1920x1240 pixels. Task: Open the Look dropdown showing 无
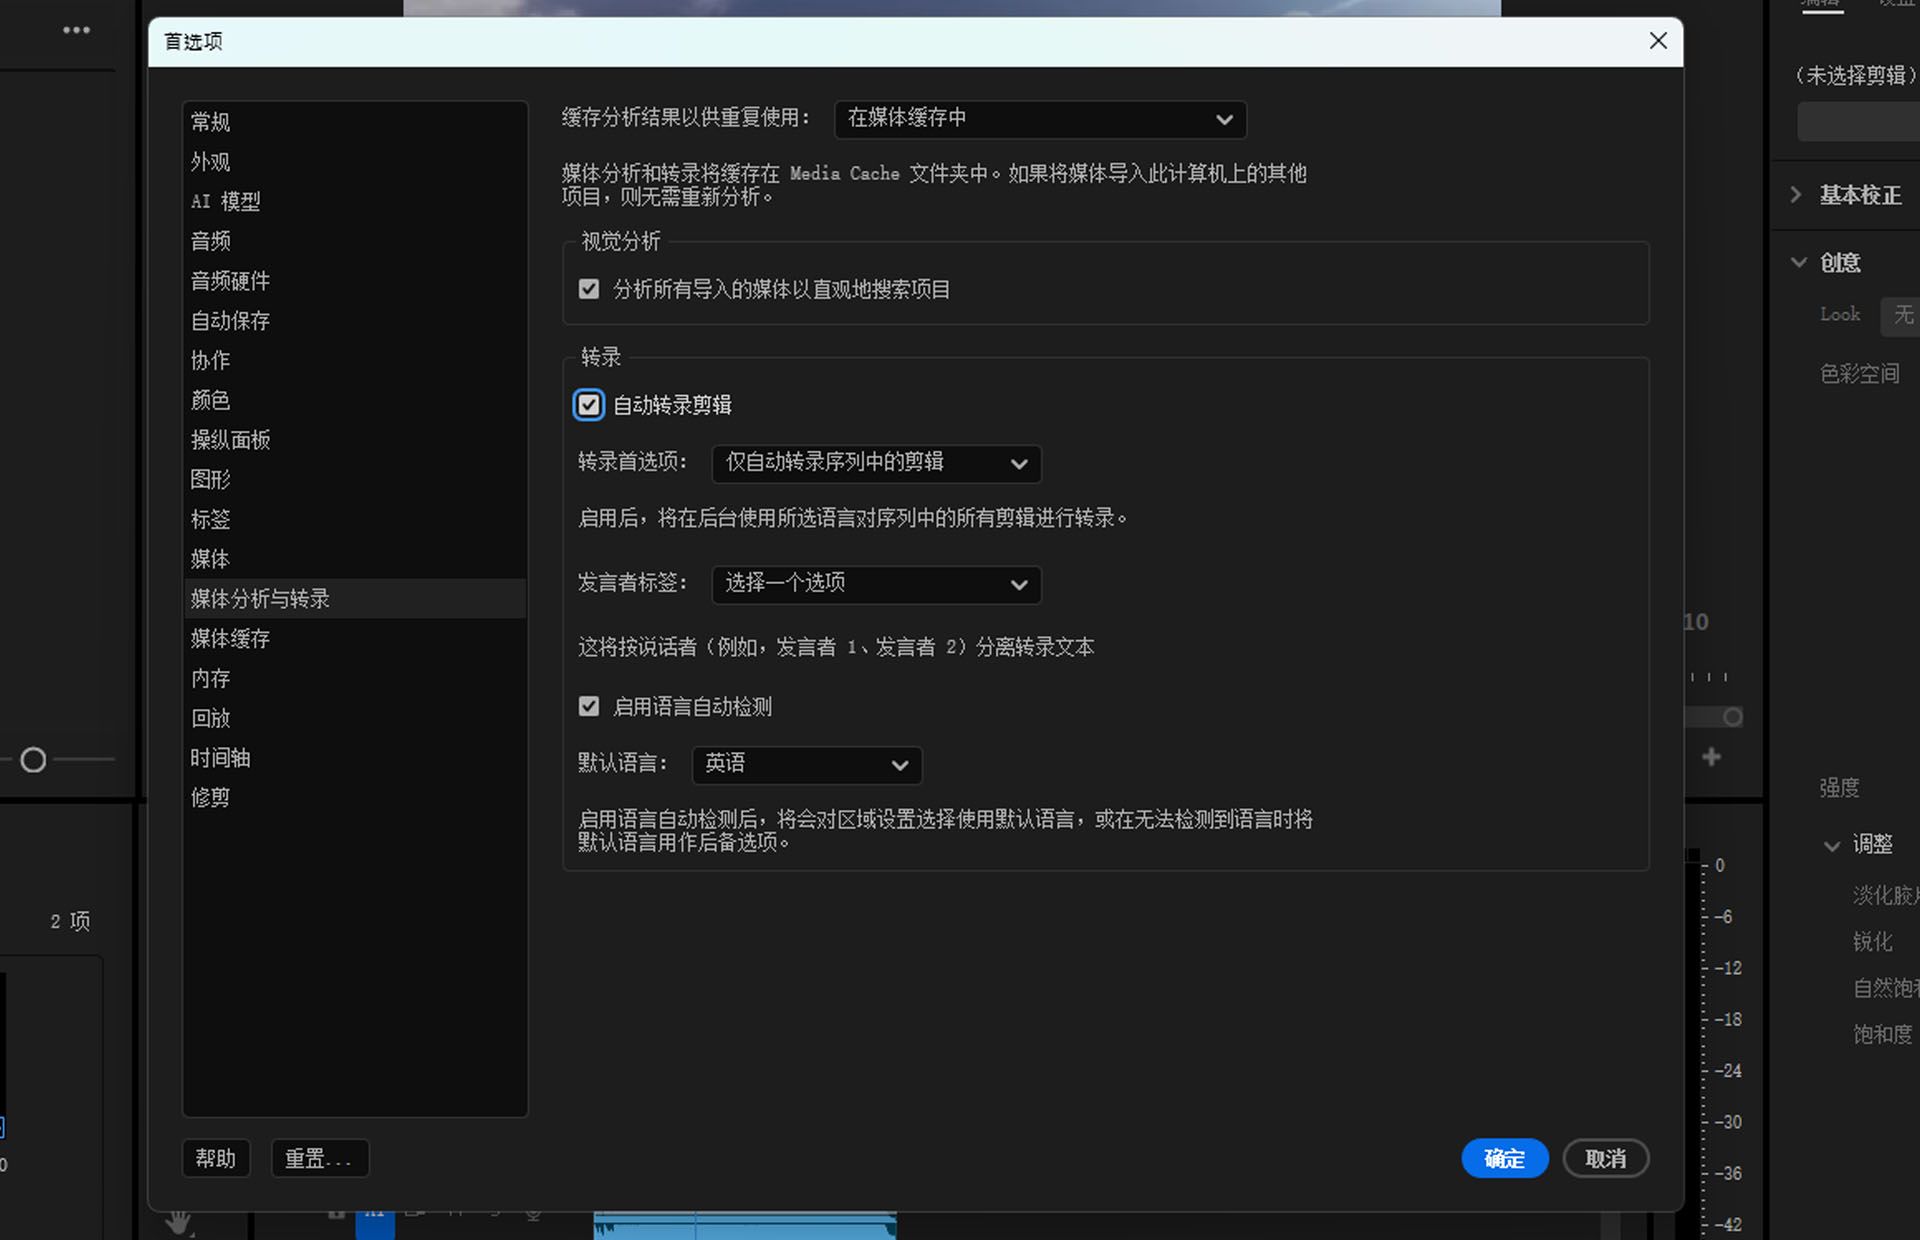[x=1901, y=315]
